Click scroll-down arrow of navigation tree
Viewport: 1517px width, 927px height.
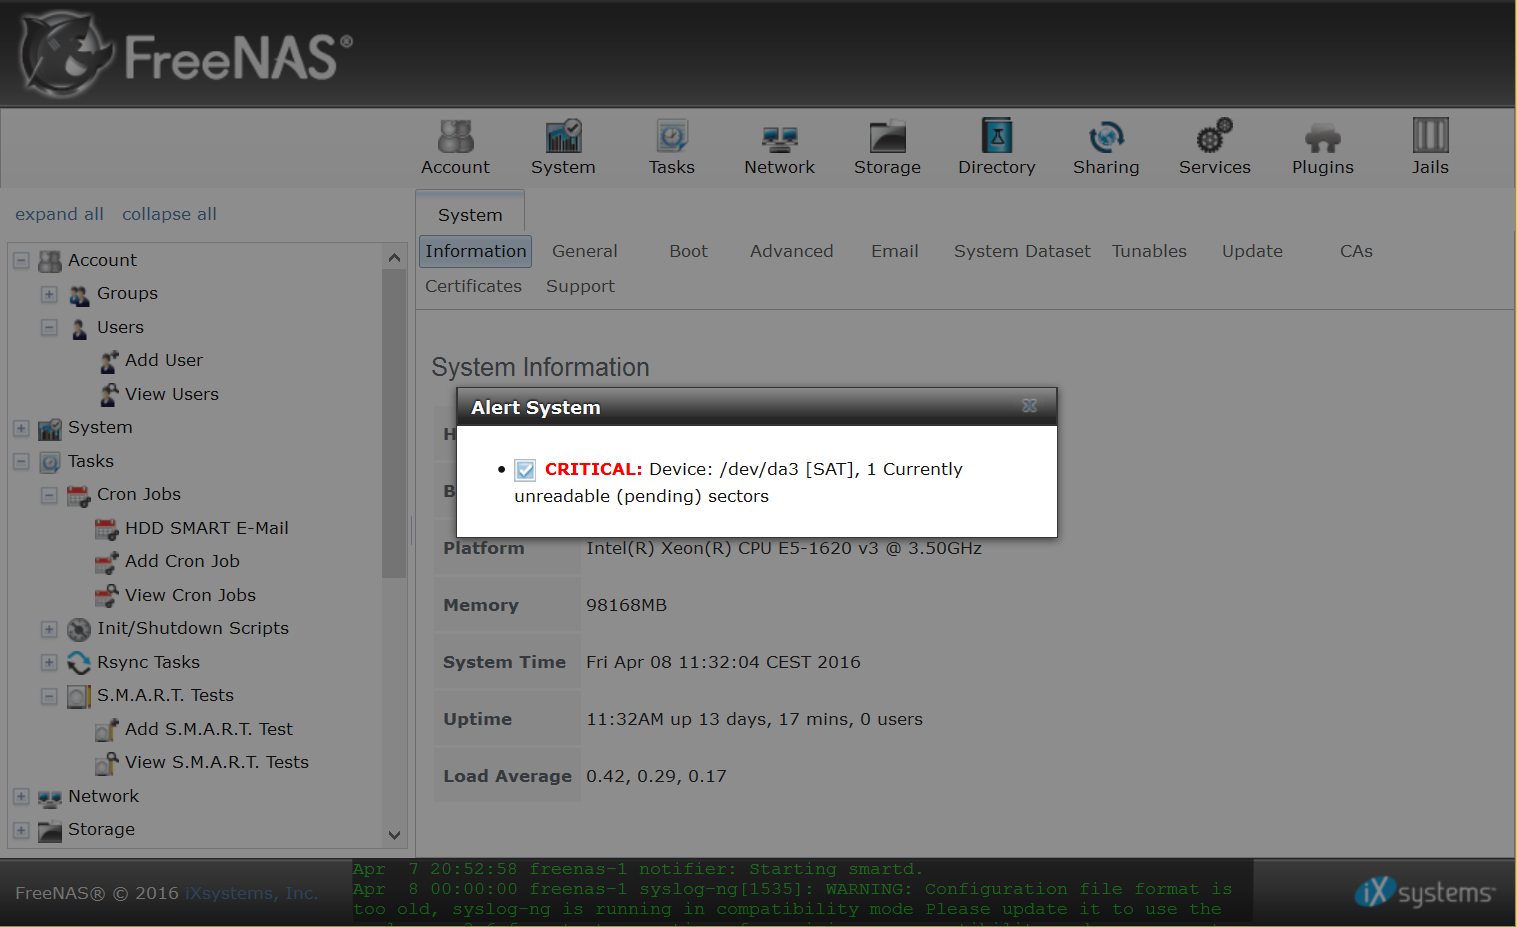(394, 835)
